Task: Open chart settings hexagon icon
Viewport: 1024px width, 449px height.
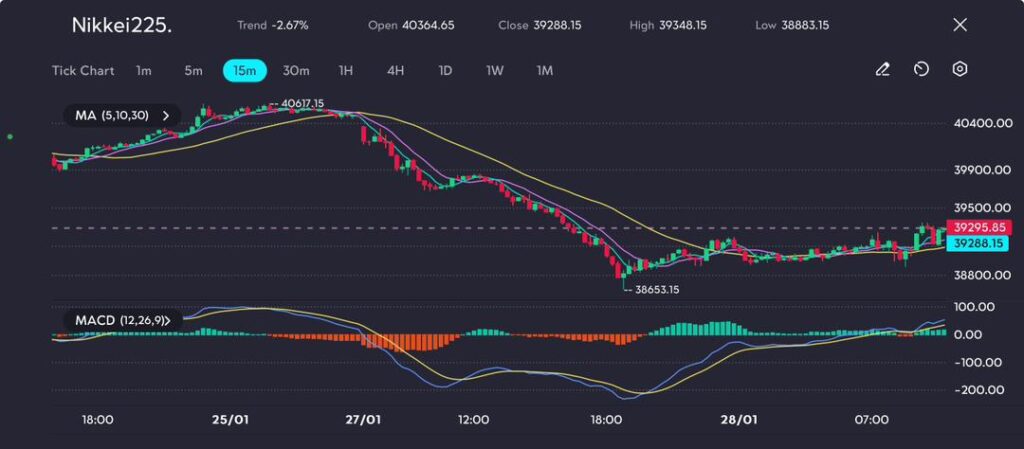Action: (x=959, y=69)
